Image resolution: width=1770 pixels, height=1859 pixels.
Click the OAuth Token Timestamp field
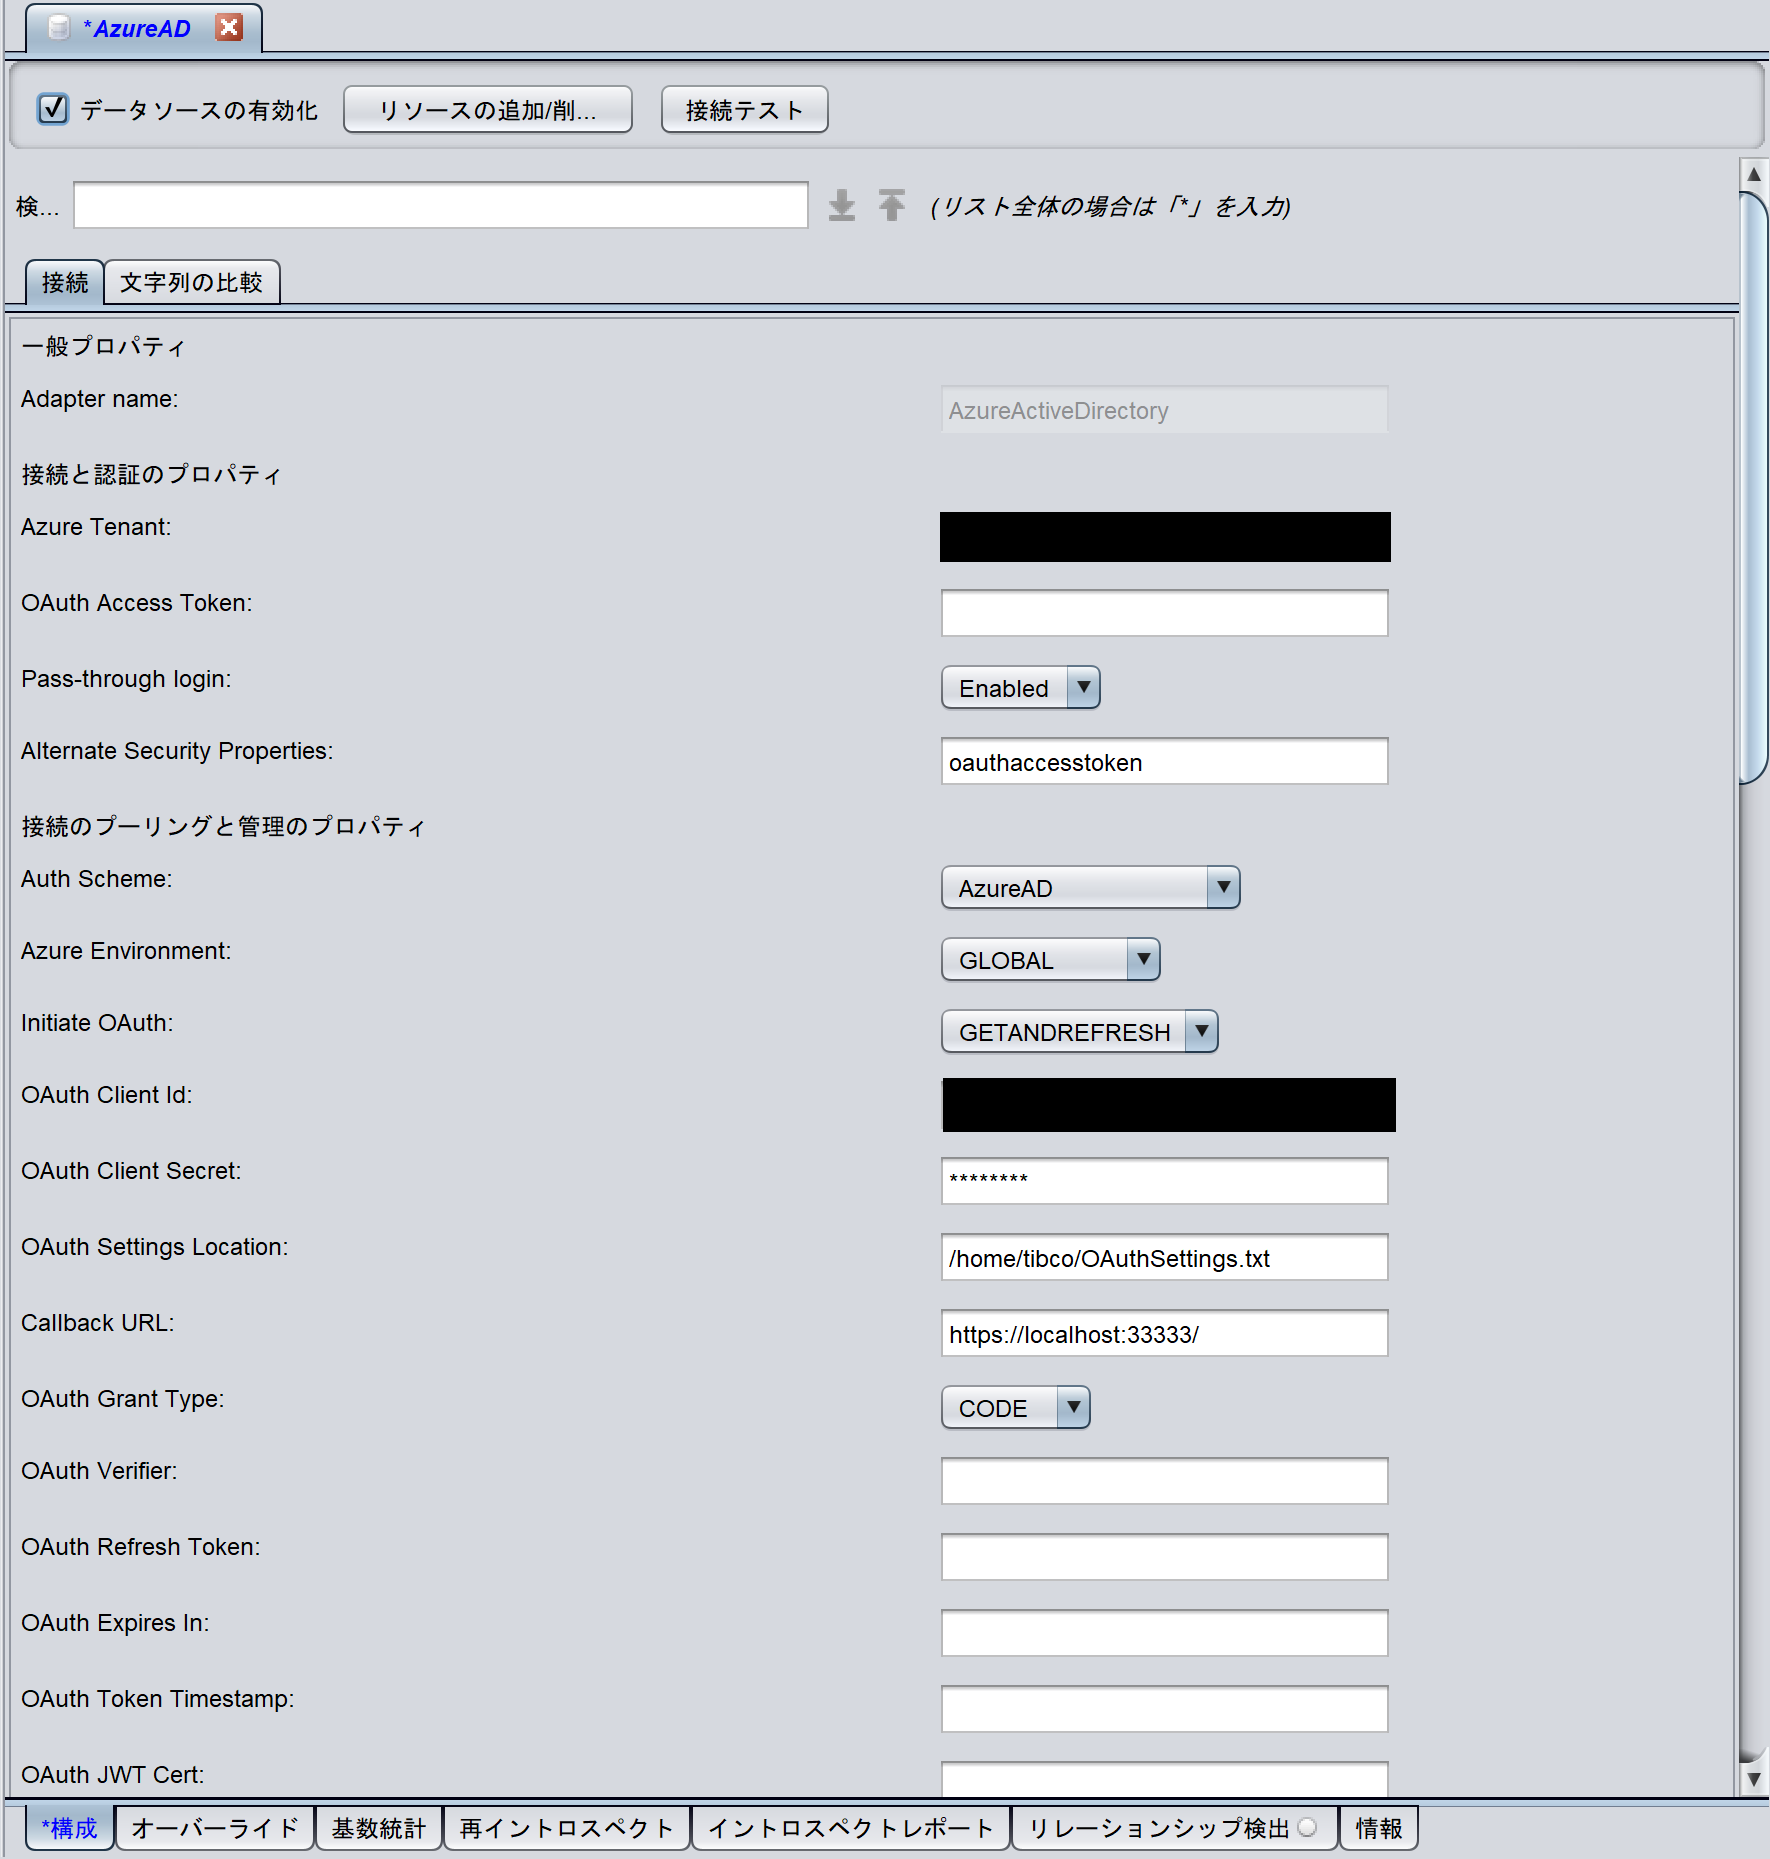pyautogui.click(x=1164, y=1709)
